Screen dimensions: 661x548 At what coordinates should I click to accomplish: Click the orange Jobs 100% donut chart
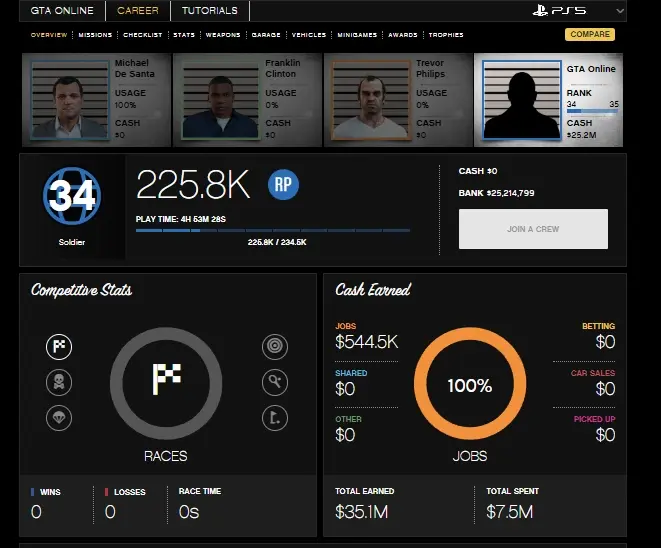click(x=470, y=384)
